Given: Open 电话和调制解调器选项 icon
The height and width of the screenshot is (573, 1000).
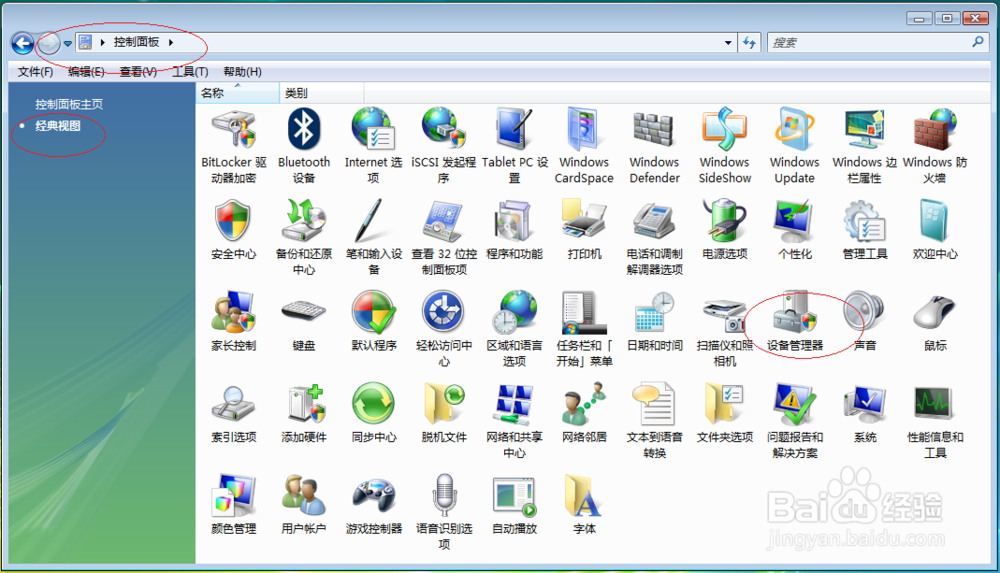Looking at the screenshot, I should (654, 221).
